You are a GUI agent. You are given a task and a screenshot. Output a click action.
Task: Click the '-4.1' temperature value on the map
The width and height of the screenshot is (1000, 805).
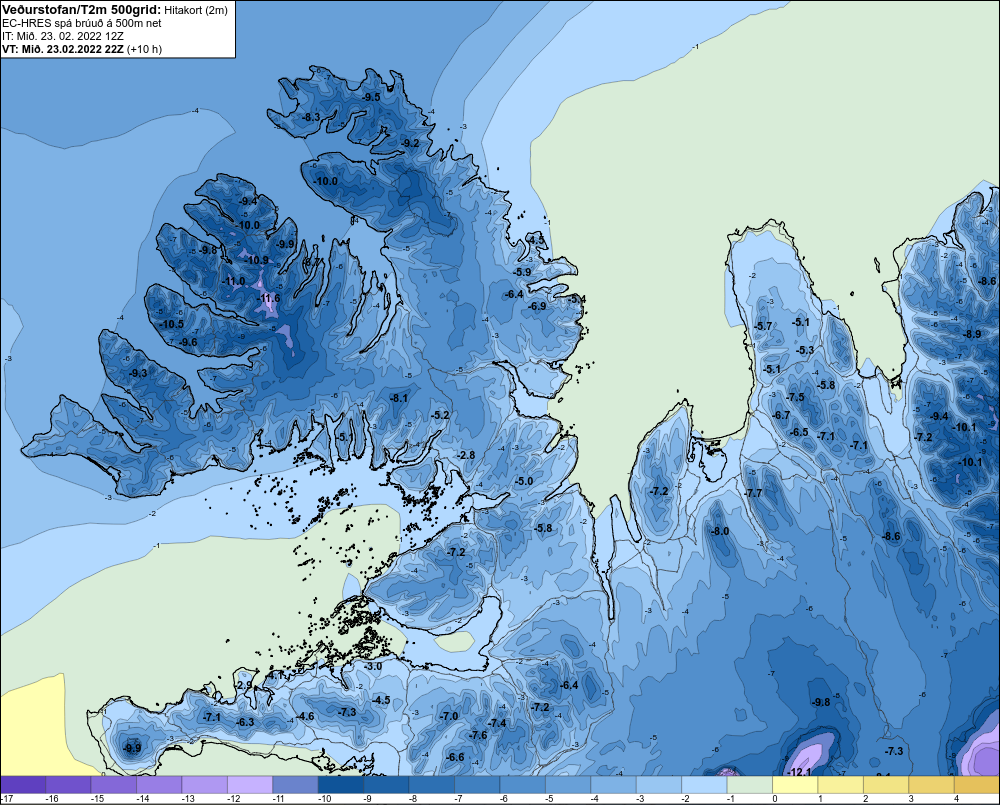click(x=276, y=675)
